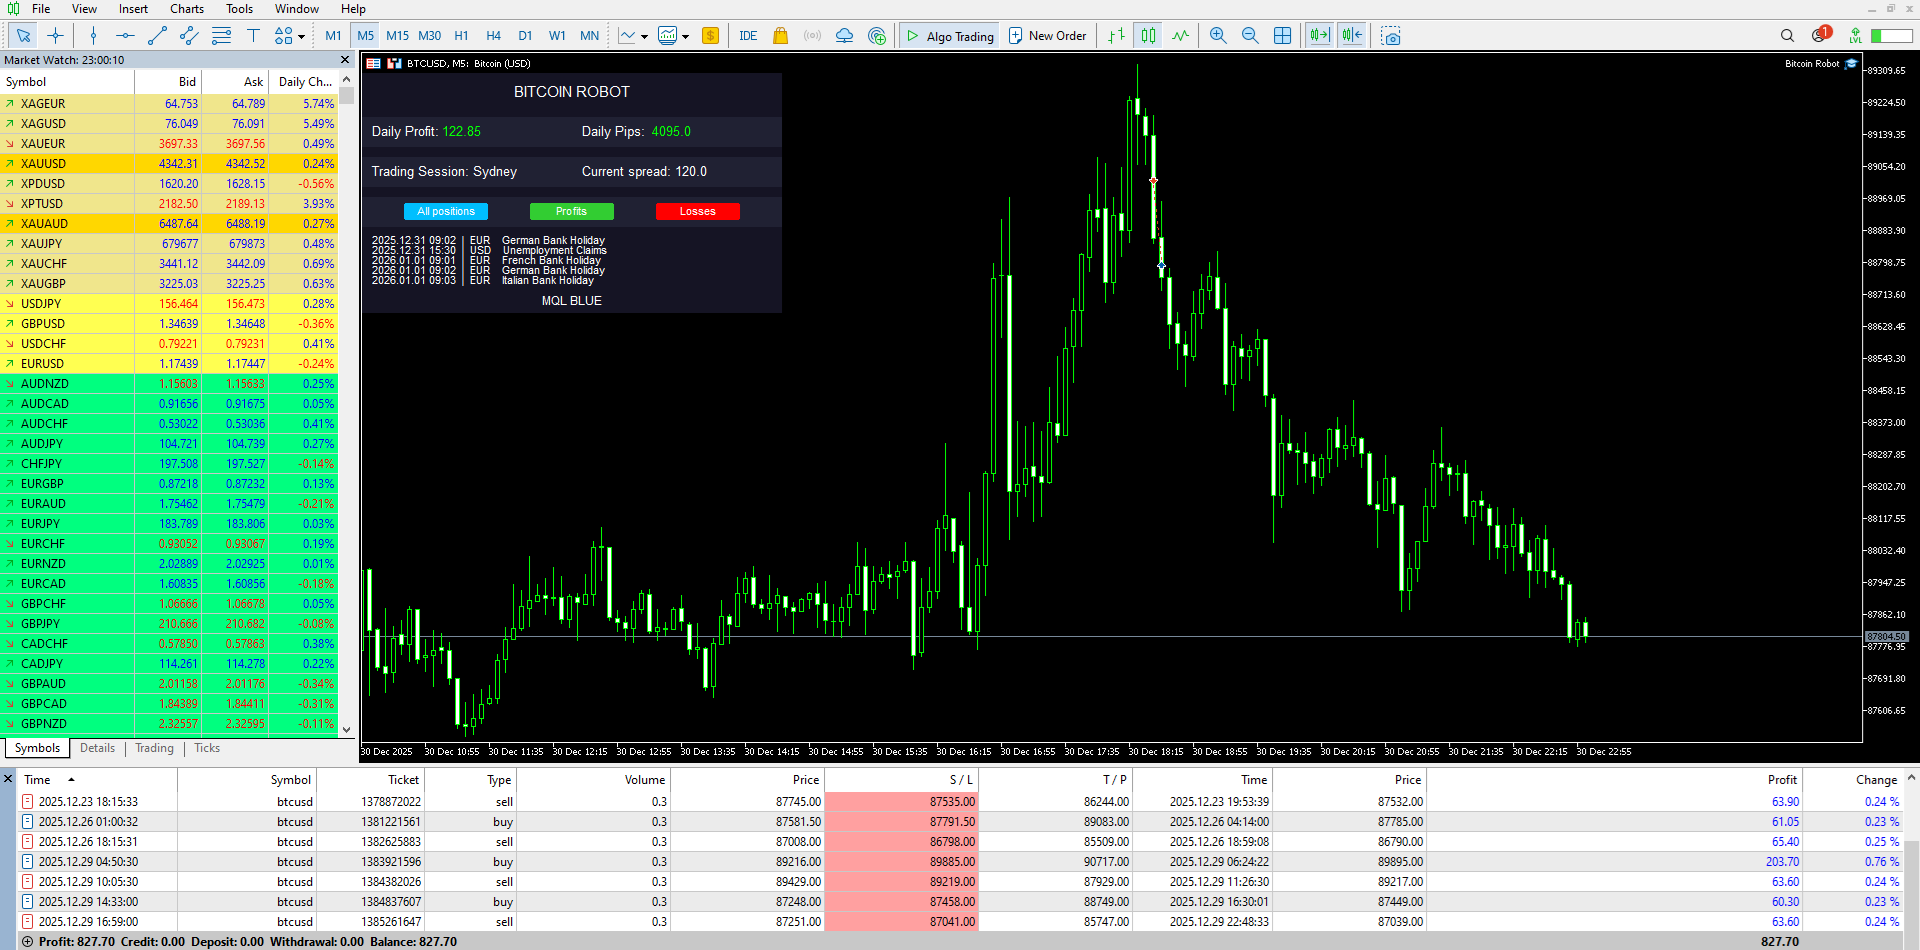Select XAUUSD row in Market Watch

[169, 163]
